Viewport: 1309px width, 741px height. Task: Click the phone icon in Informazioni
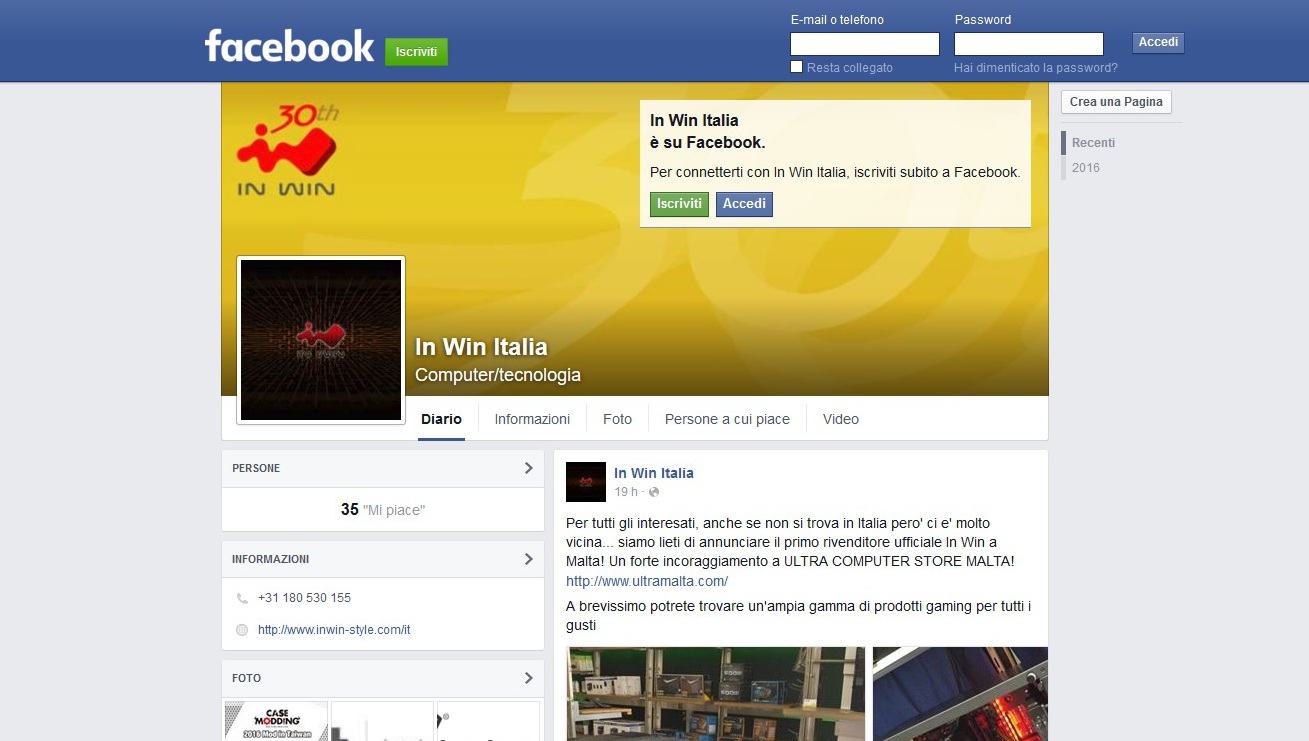click(x=242, y=599)
